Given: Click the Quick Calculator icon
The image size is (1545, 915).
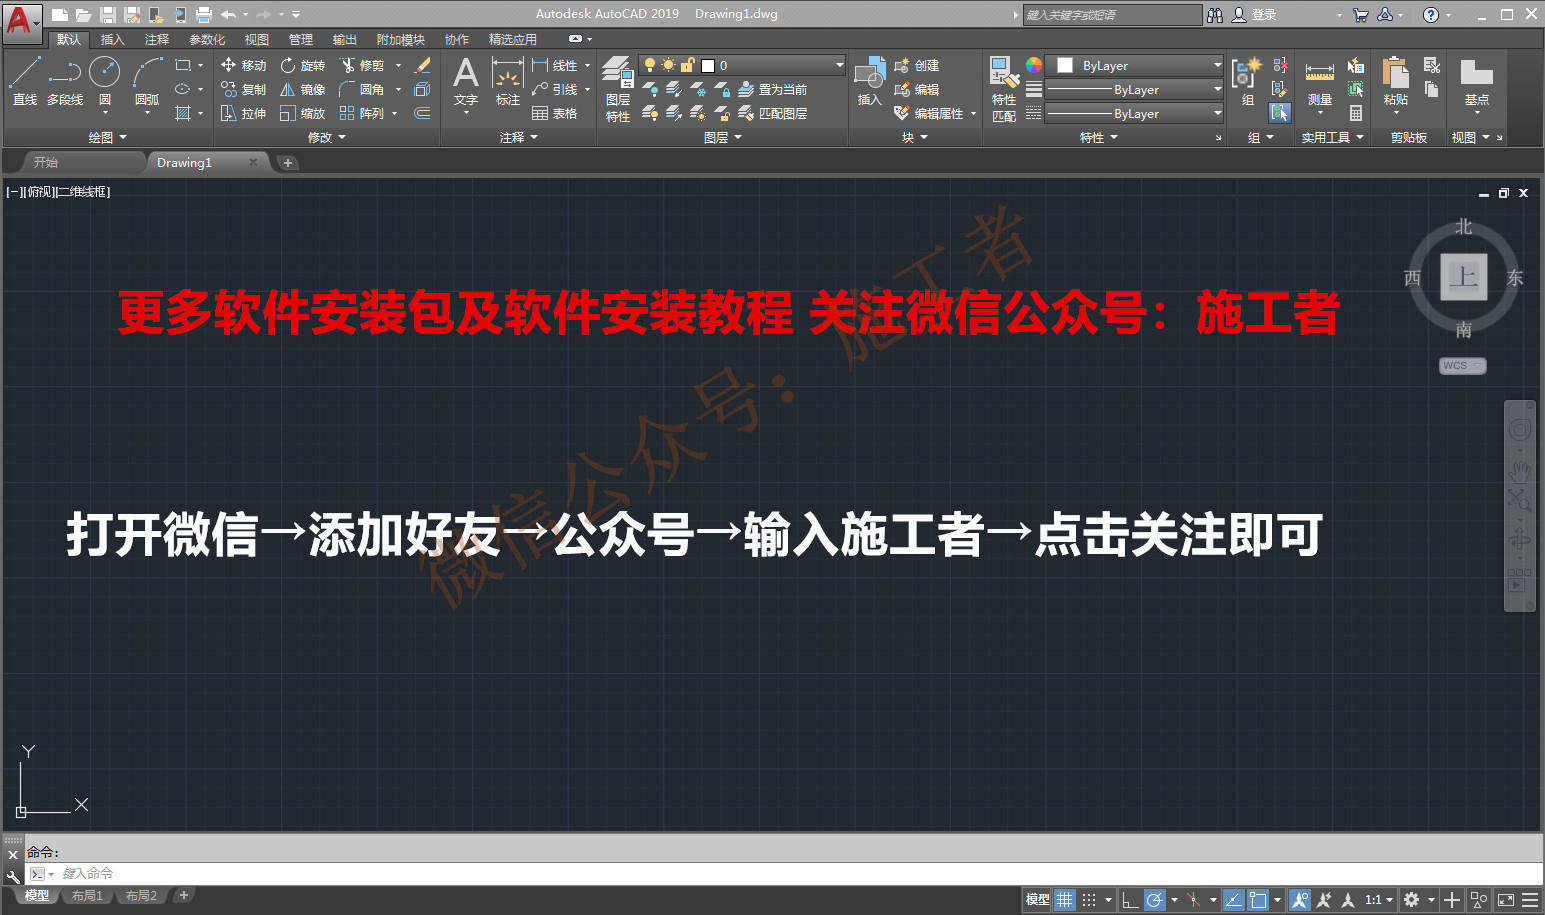Looking at the screenshot, I should 1356,113.
